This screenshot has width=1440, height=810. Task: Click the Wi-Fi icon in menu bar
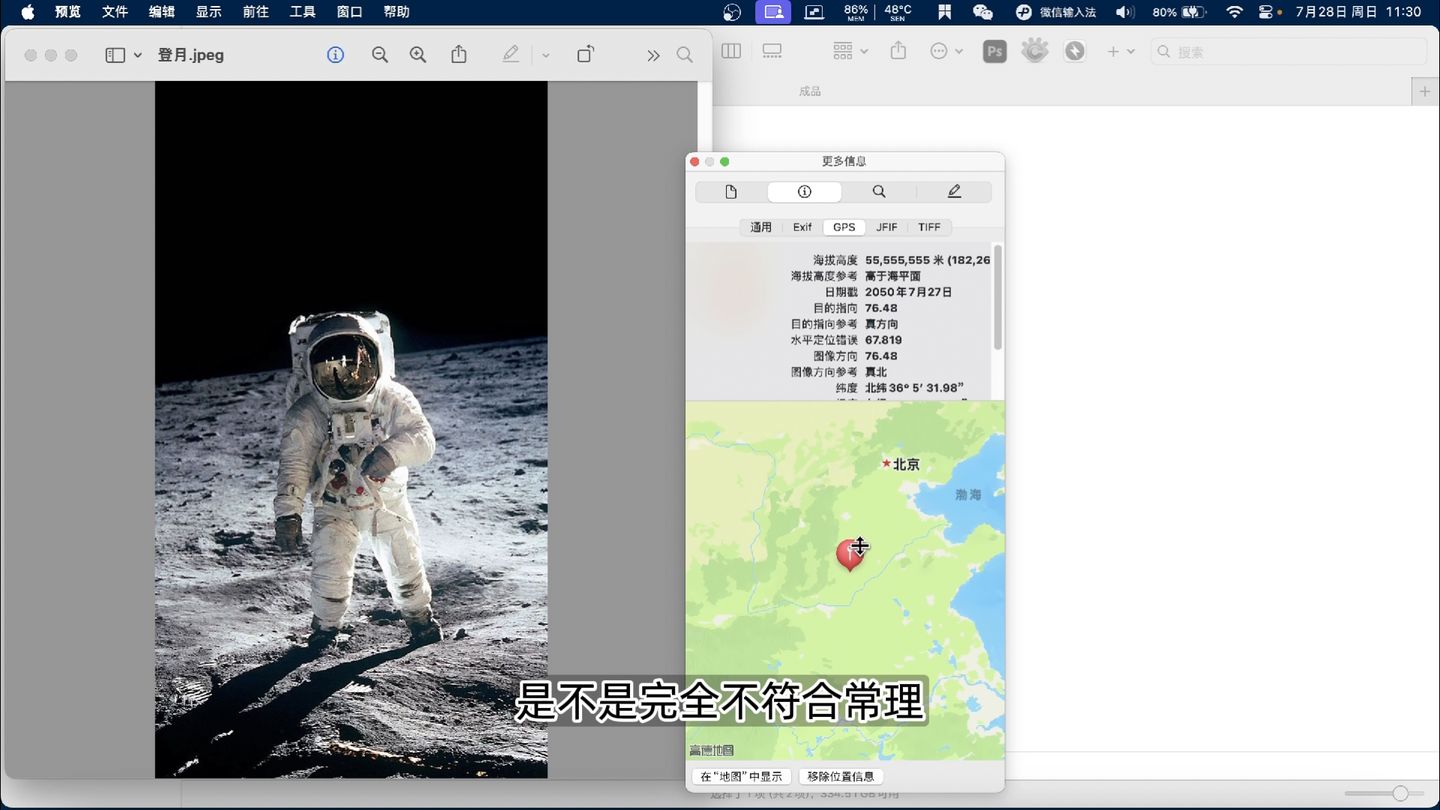(x=1234, y=12)
